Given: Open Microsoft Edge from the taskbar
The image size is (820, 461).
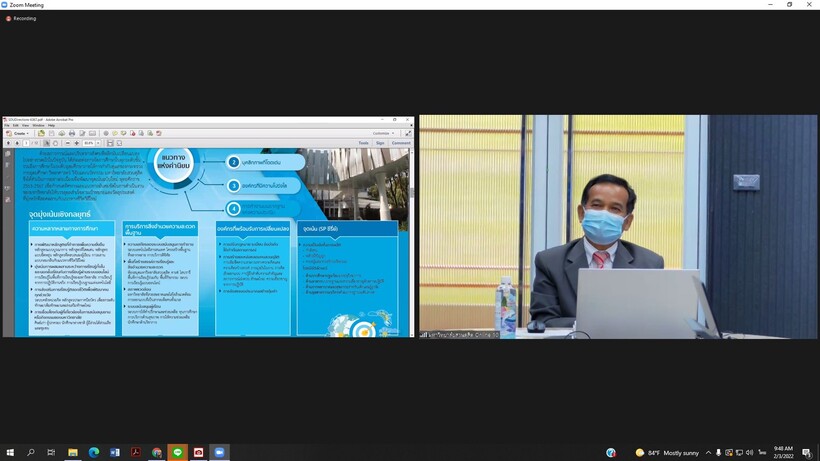Looking at the screenshot, I should tap(93, 453).
